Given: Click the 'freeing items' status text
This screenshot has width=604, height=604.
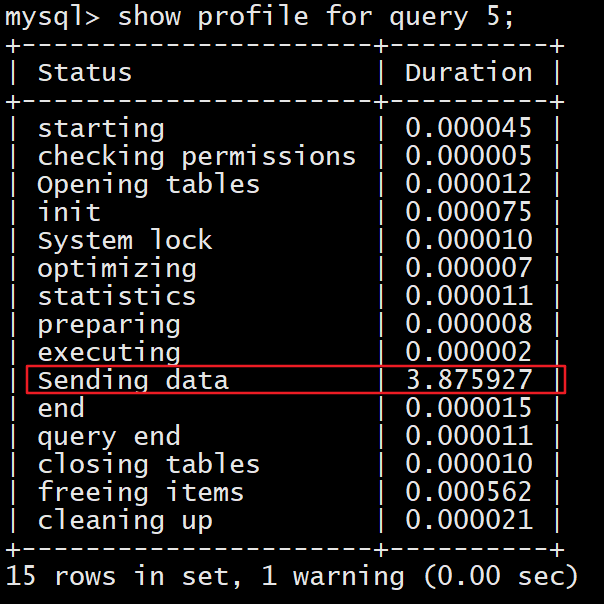Looking at the screenshot, I should point(140,493).
